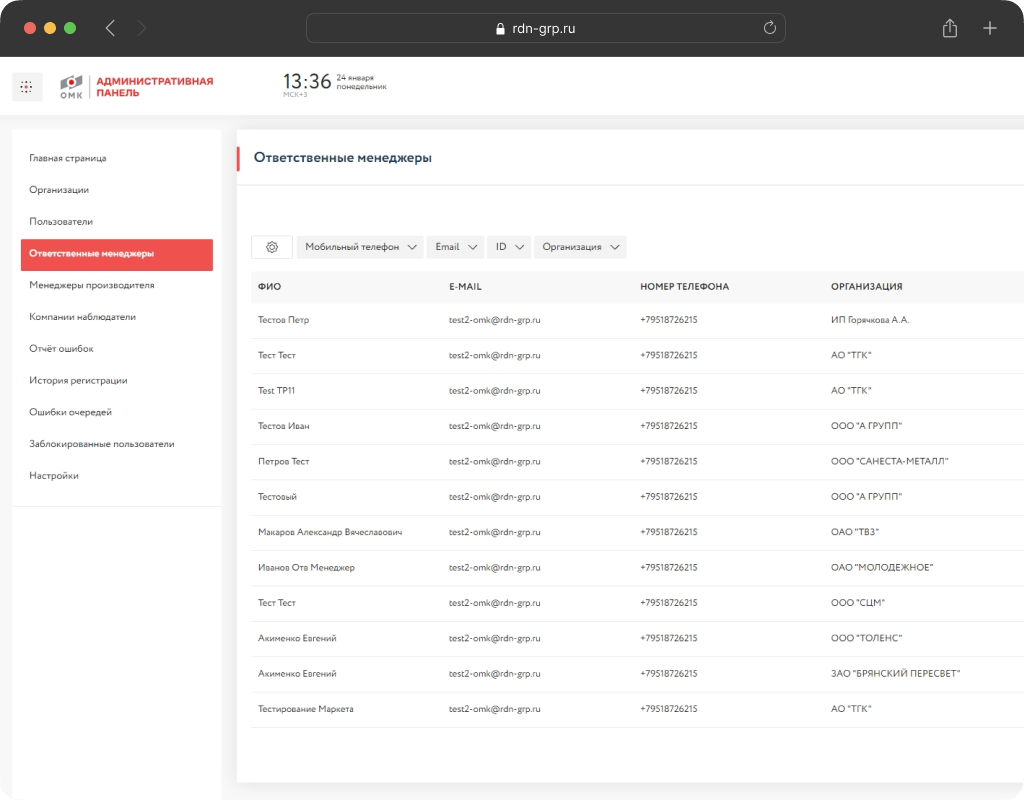Open table settings gear icon
This screenshot has height=800, width=1024.
click(272, 247)
